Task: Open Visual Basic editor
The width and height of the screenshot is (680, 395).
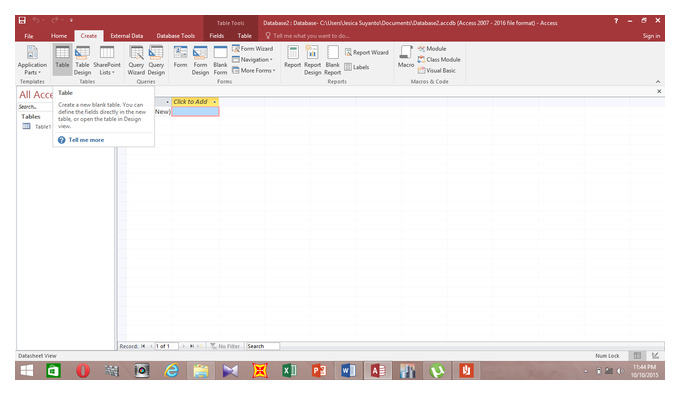Action: (437, 70)
